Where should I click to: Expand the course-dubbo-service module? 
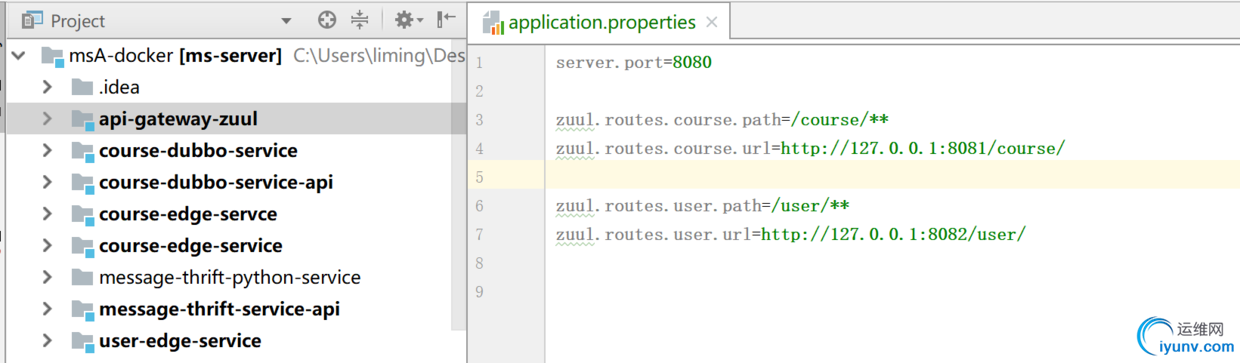tap(47, 151)
